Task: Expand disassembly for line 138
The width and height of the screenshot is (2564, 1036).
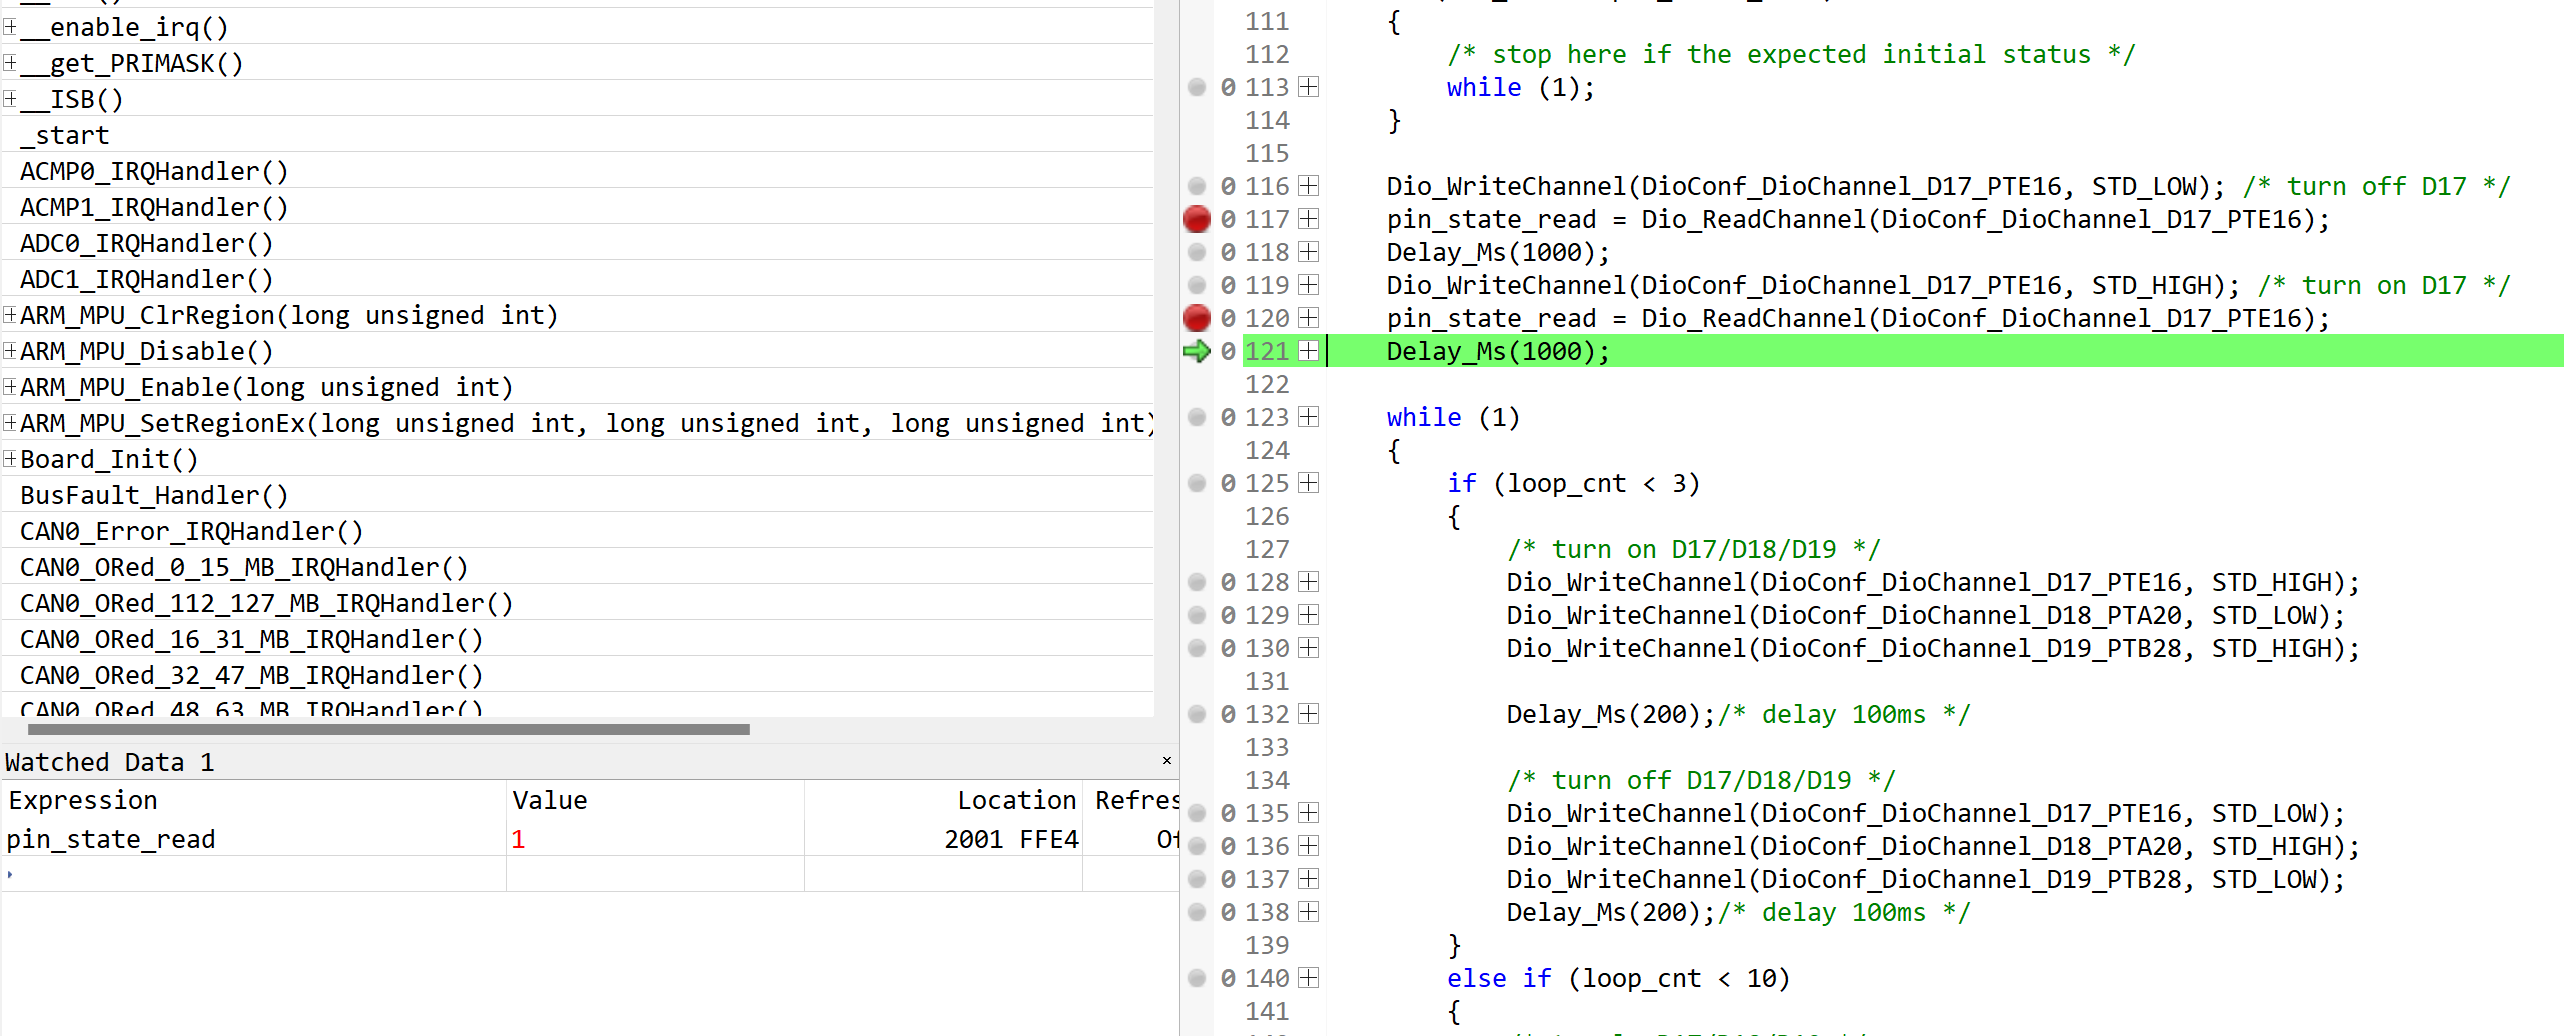Action: point(1308,912)
